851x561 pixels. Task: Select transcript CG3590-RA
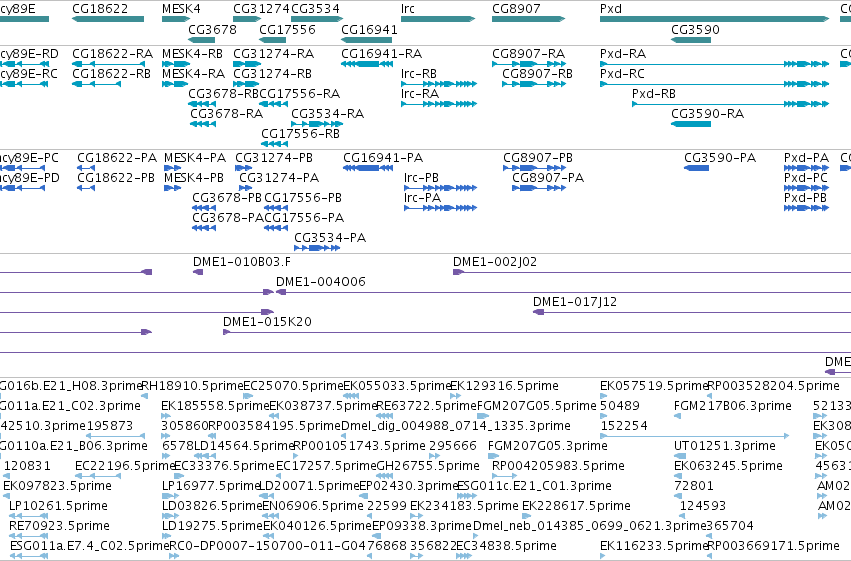tap(708, 113)
